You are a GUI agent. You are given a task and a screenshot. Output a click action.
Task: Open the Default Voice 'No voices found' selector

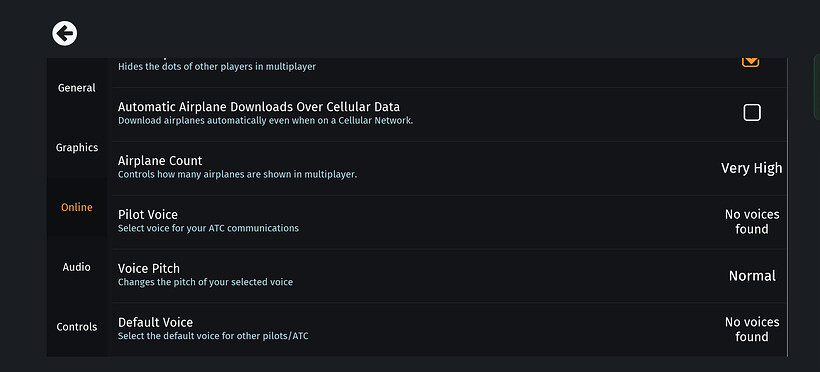pyautogui.click(x=751, y=329)
